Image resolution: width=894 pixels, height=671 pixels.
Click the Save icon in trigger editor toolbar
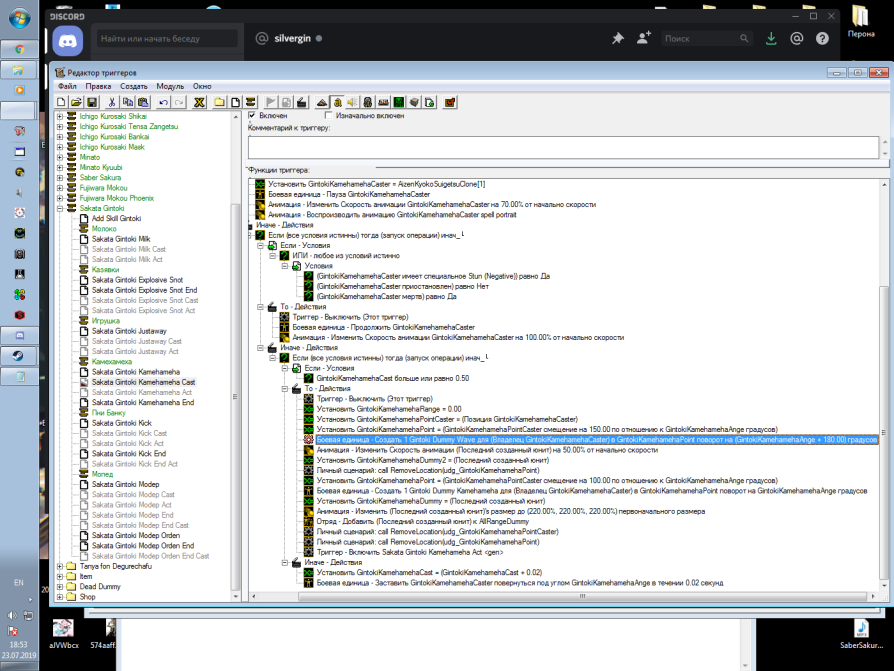tap(91, 102)
